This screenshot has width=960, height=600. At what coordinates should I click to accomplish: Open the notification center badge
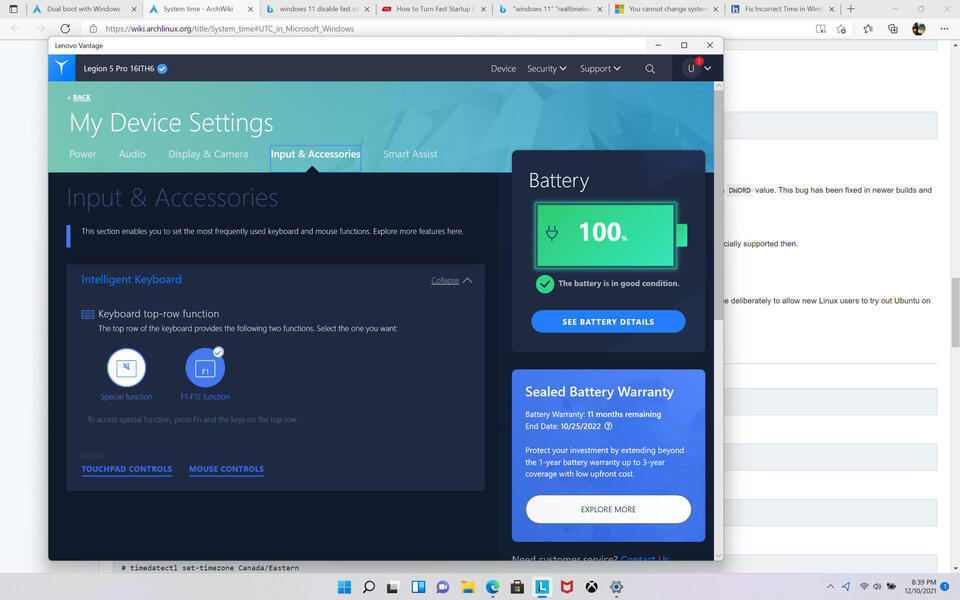coord(945,587)
